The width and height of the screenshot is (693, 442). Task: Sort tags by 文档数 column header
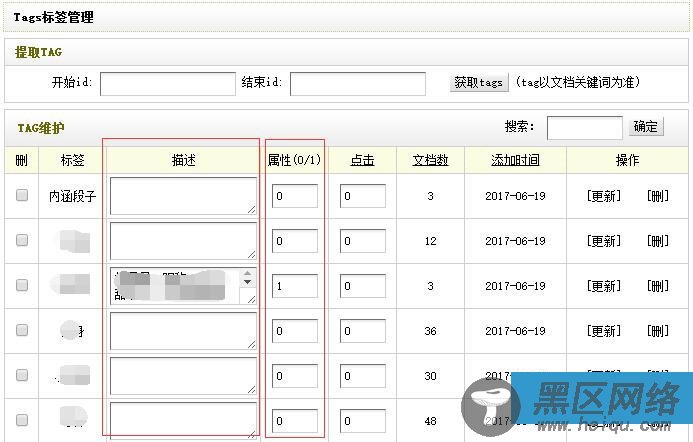tap(430, 160)
